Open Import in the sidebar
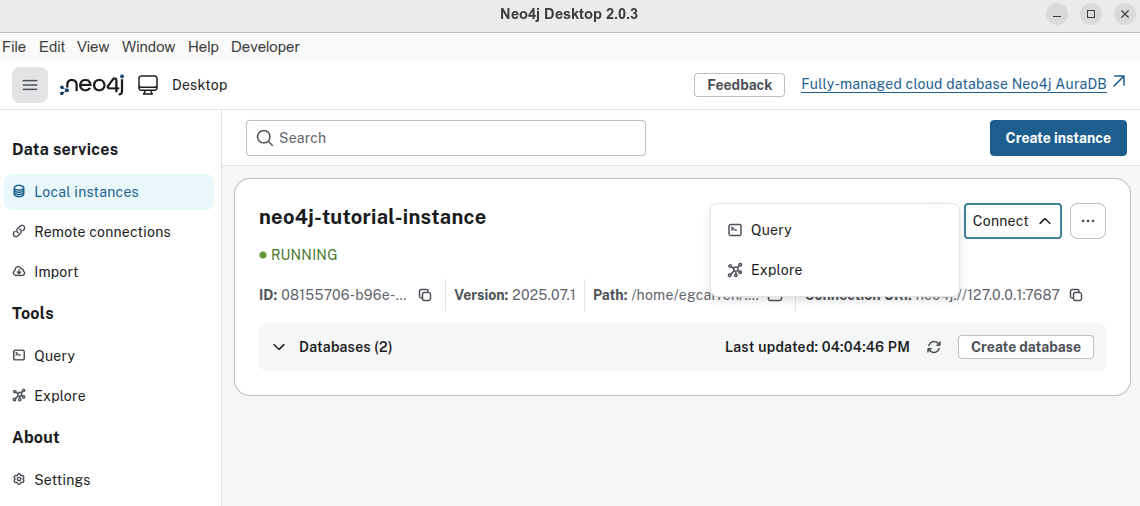 point(56,272)
